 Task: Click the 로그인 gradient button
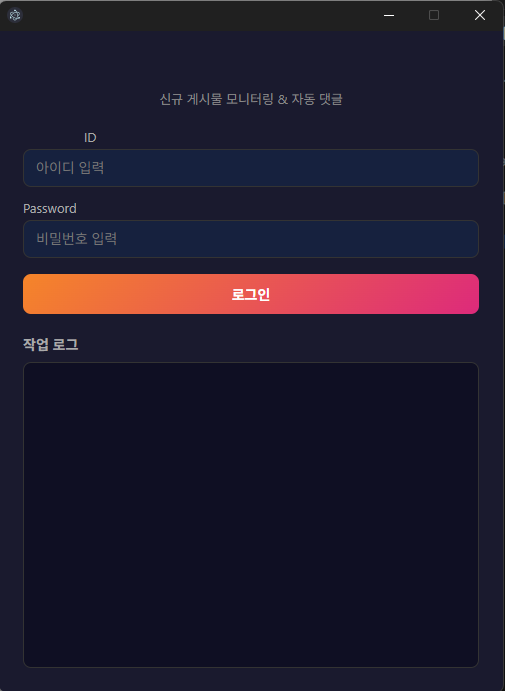(251, 294)
